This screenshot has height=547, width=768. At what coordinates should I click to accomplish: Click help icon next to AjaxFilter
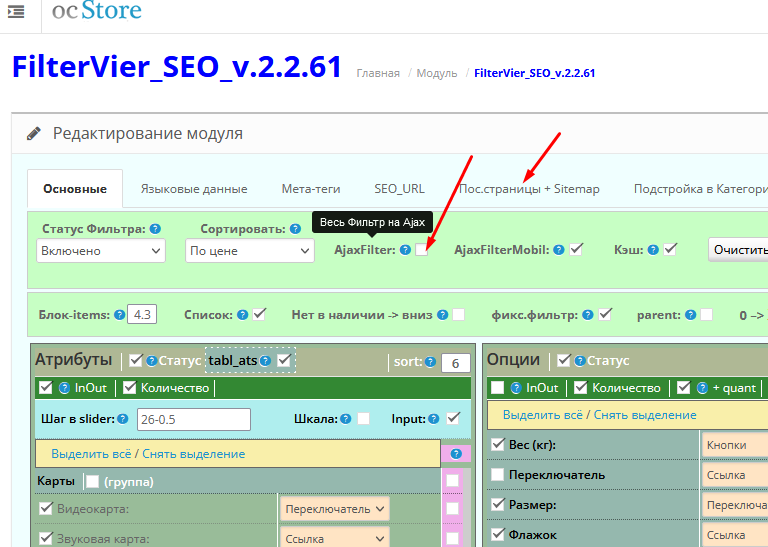coord(405,250)
